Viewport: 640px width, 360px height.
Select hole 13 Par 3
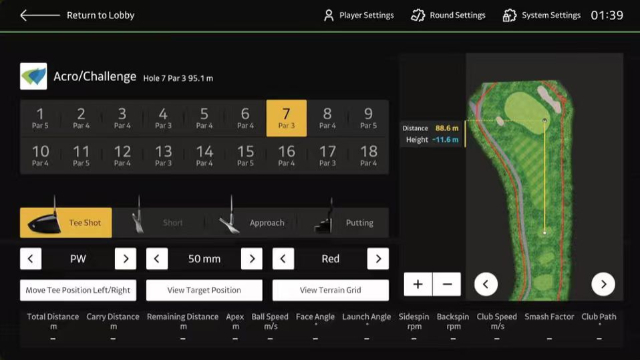click(x=163, y=156)
